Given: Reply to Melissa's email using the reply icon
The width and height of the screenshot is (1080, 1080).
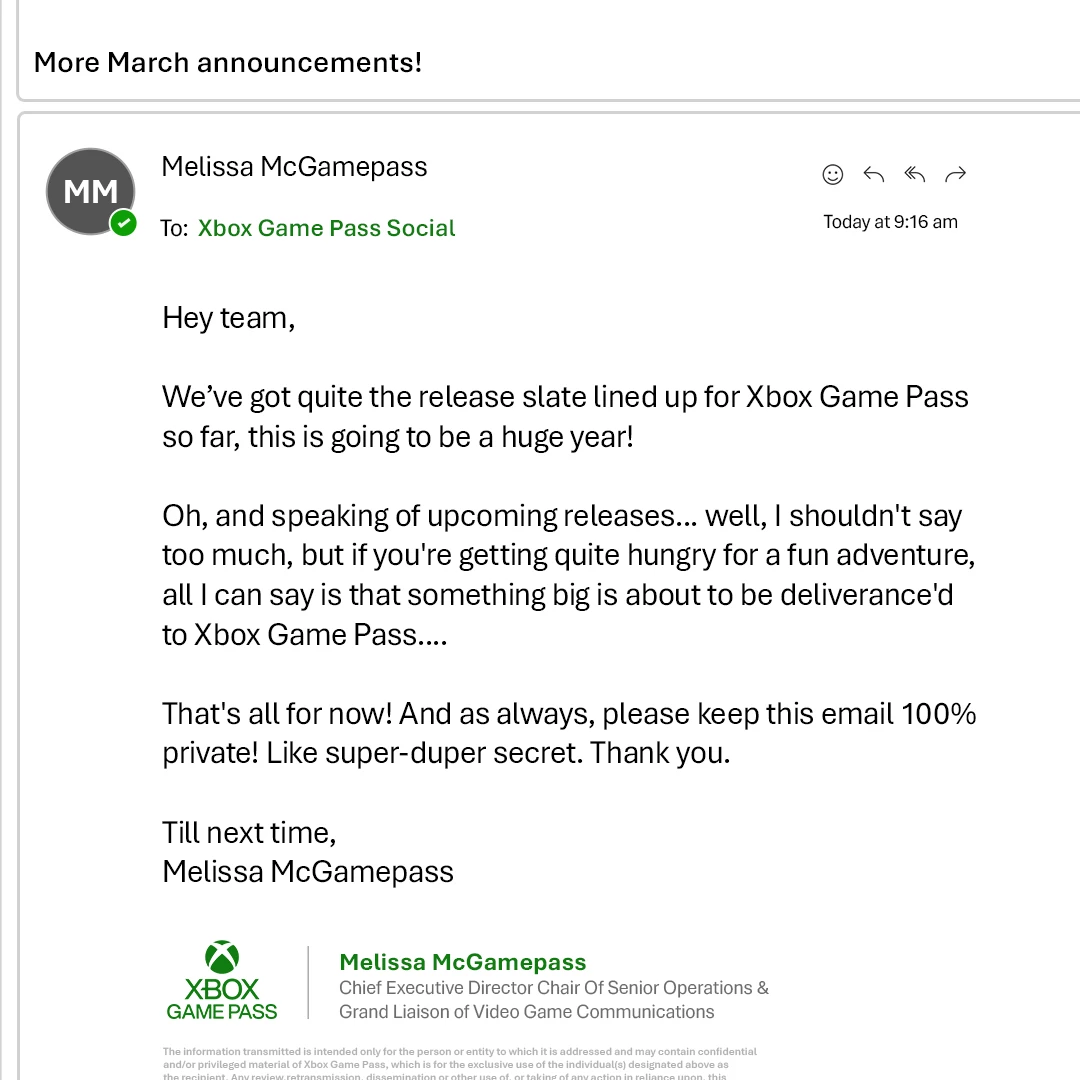Looking at the screenshot, I should [873, 174].
